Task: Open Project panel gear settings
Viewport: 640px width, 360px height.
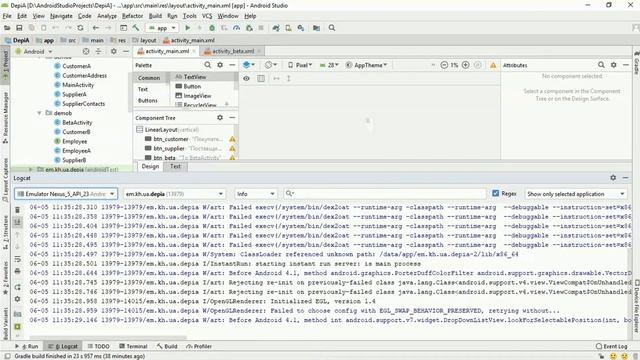Action: point(114,51)
